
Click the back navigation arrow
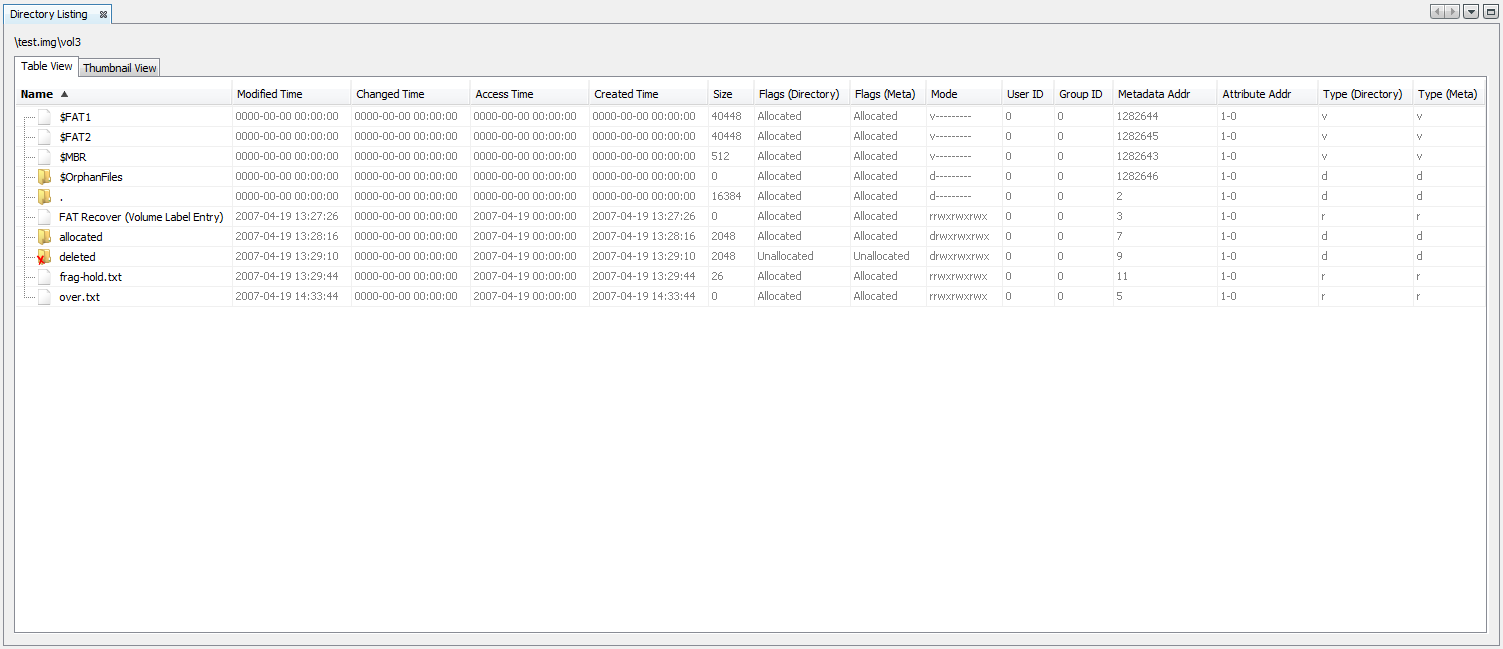tap(1437, 11)
